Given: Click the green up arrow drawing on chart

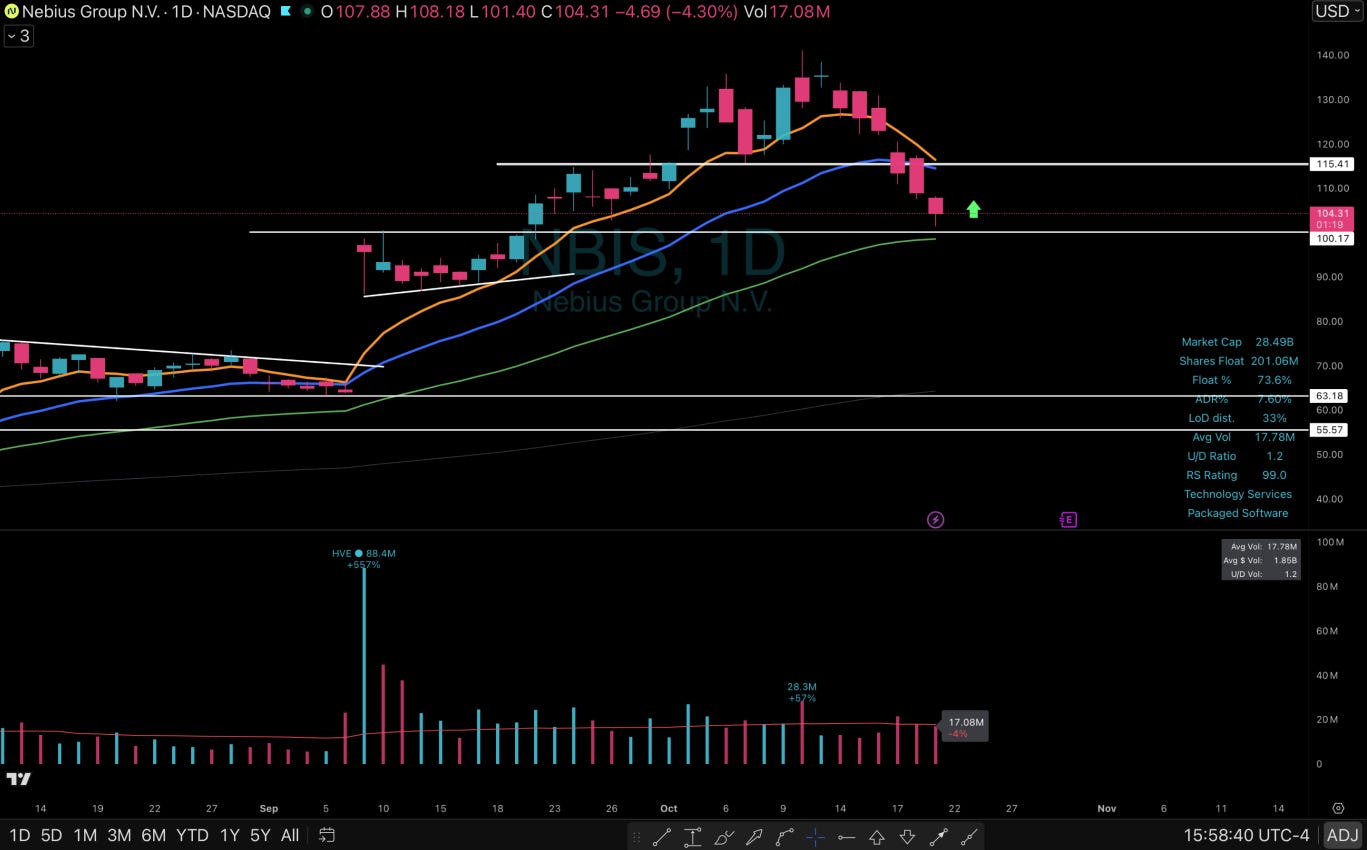Looking at the screenshot, I should click(973, 209).
